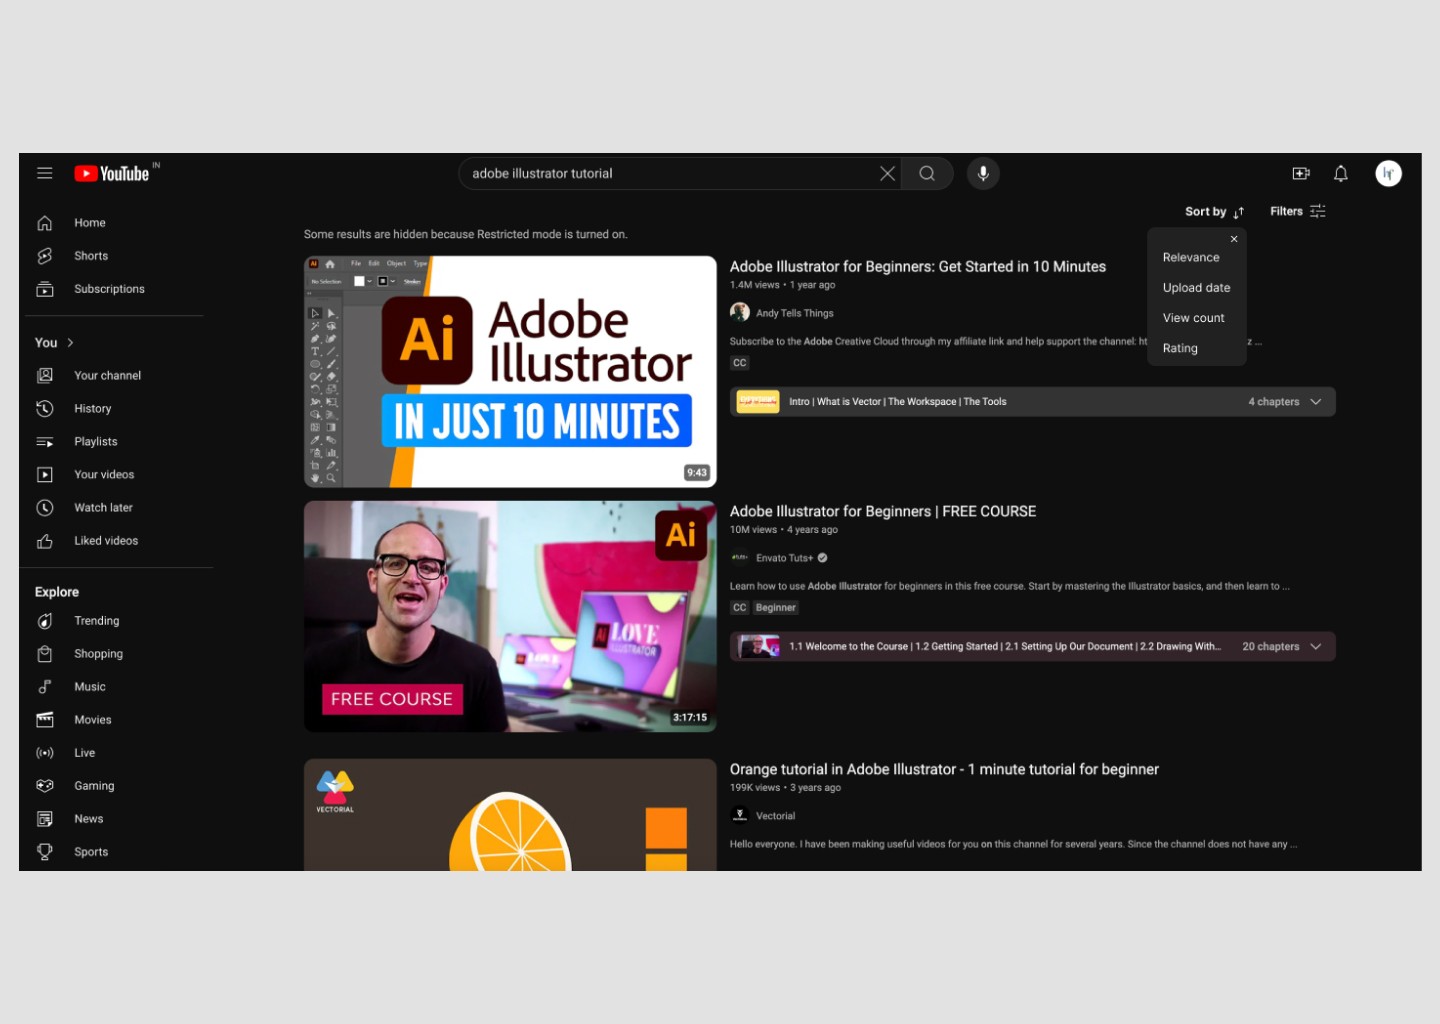Click the '1.4M views' text
1440x1024 pixels.
point(755,285)
